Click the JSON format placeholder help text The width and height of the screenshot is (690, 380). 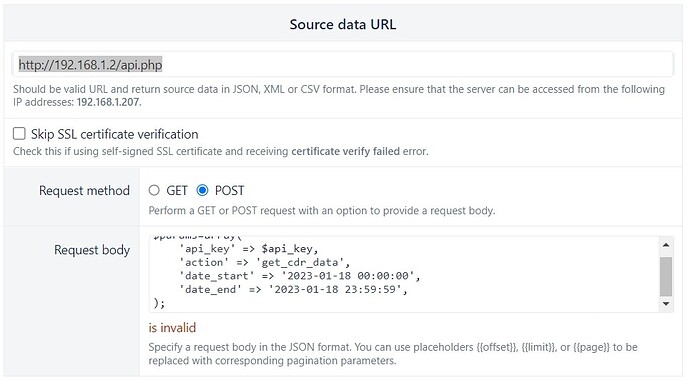coord(393,354)
